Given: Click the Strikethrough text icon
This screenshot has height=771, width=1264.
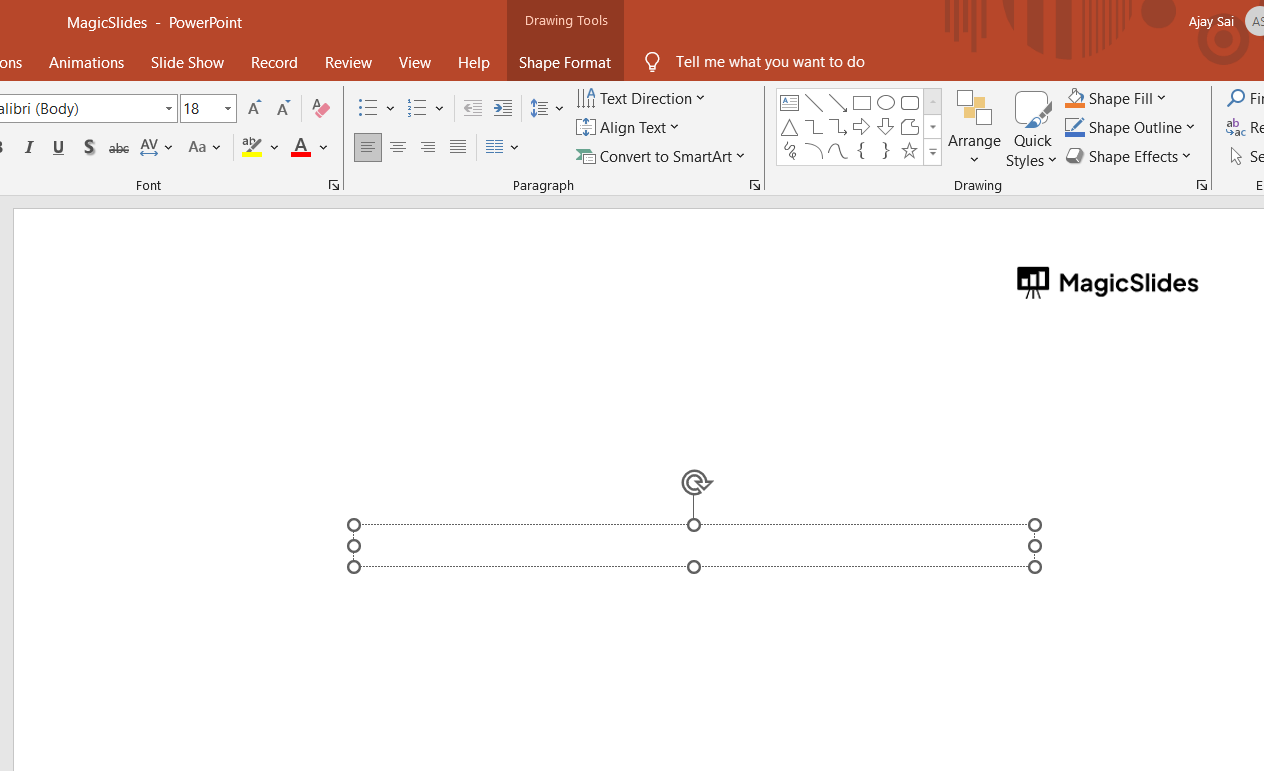Looking at the screenshot, I should pos(119,148).
